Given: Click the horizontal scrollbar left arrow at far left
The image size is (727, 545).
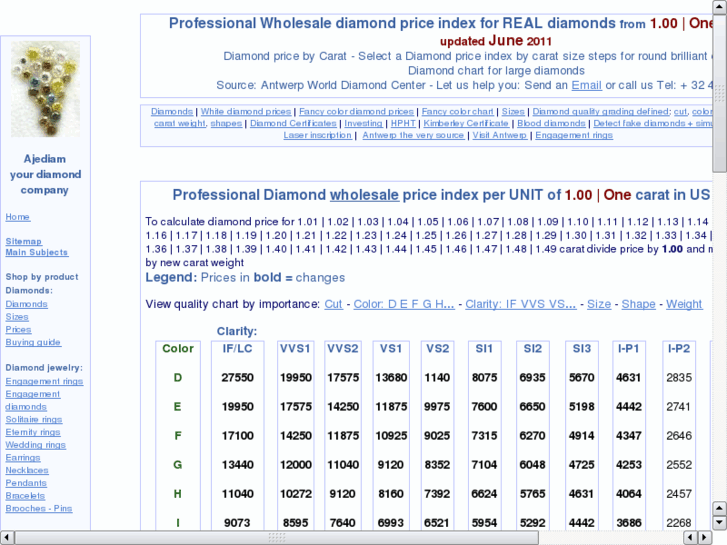Looking at the screenshot, I should coord(7,537).
